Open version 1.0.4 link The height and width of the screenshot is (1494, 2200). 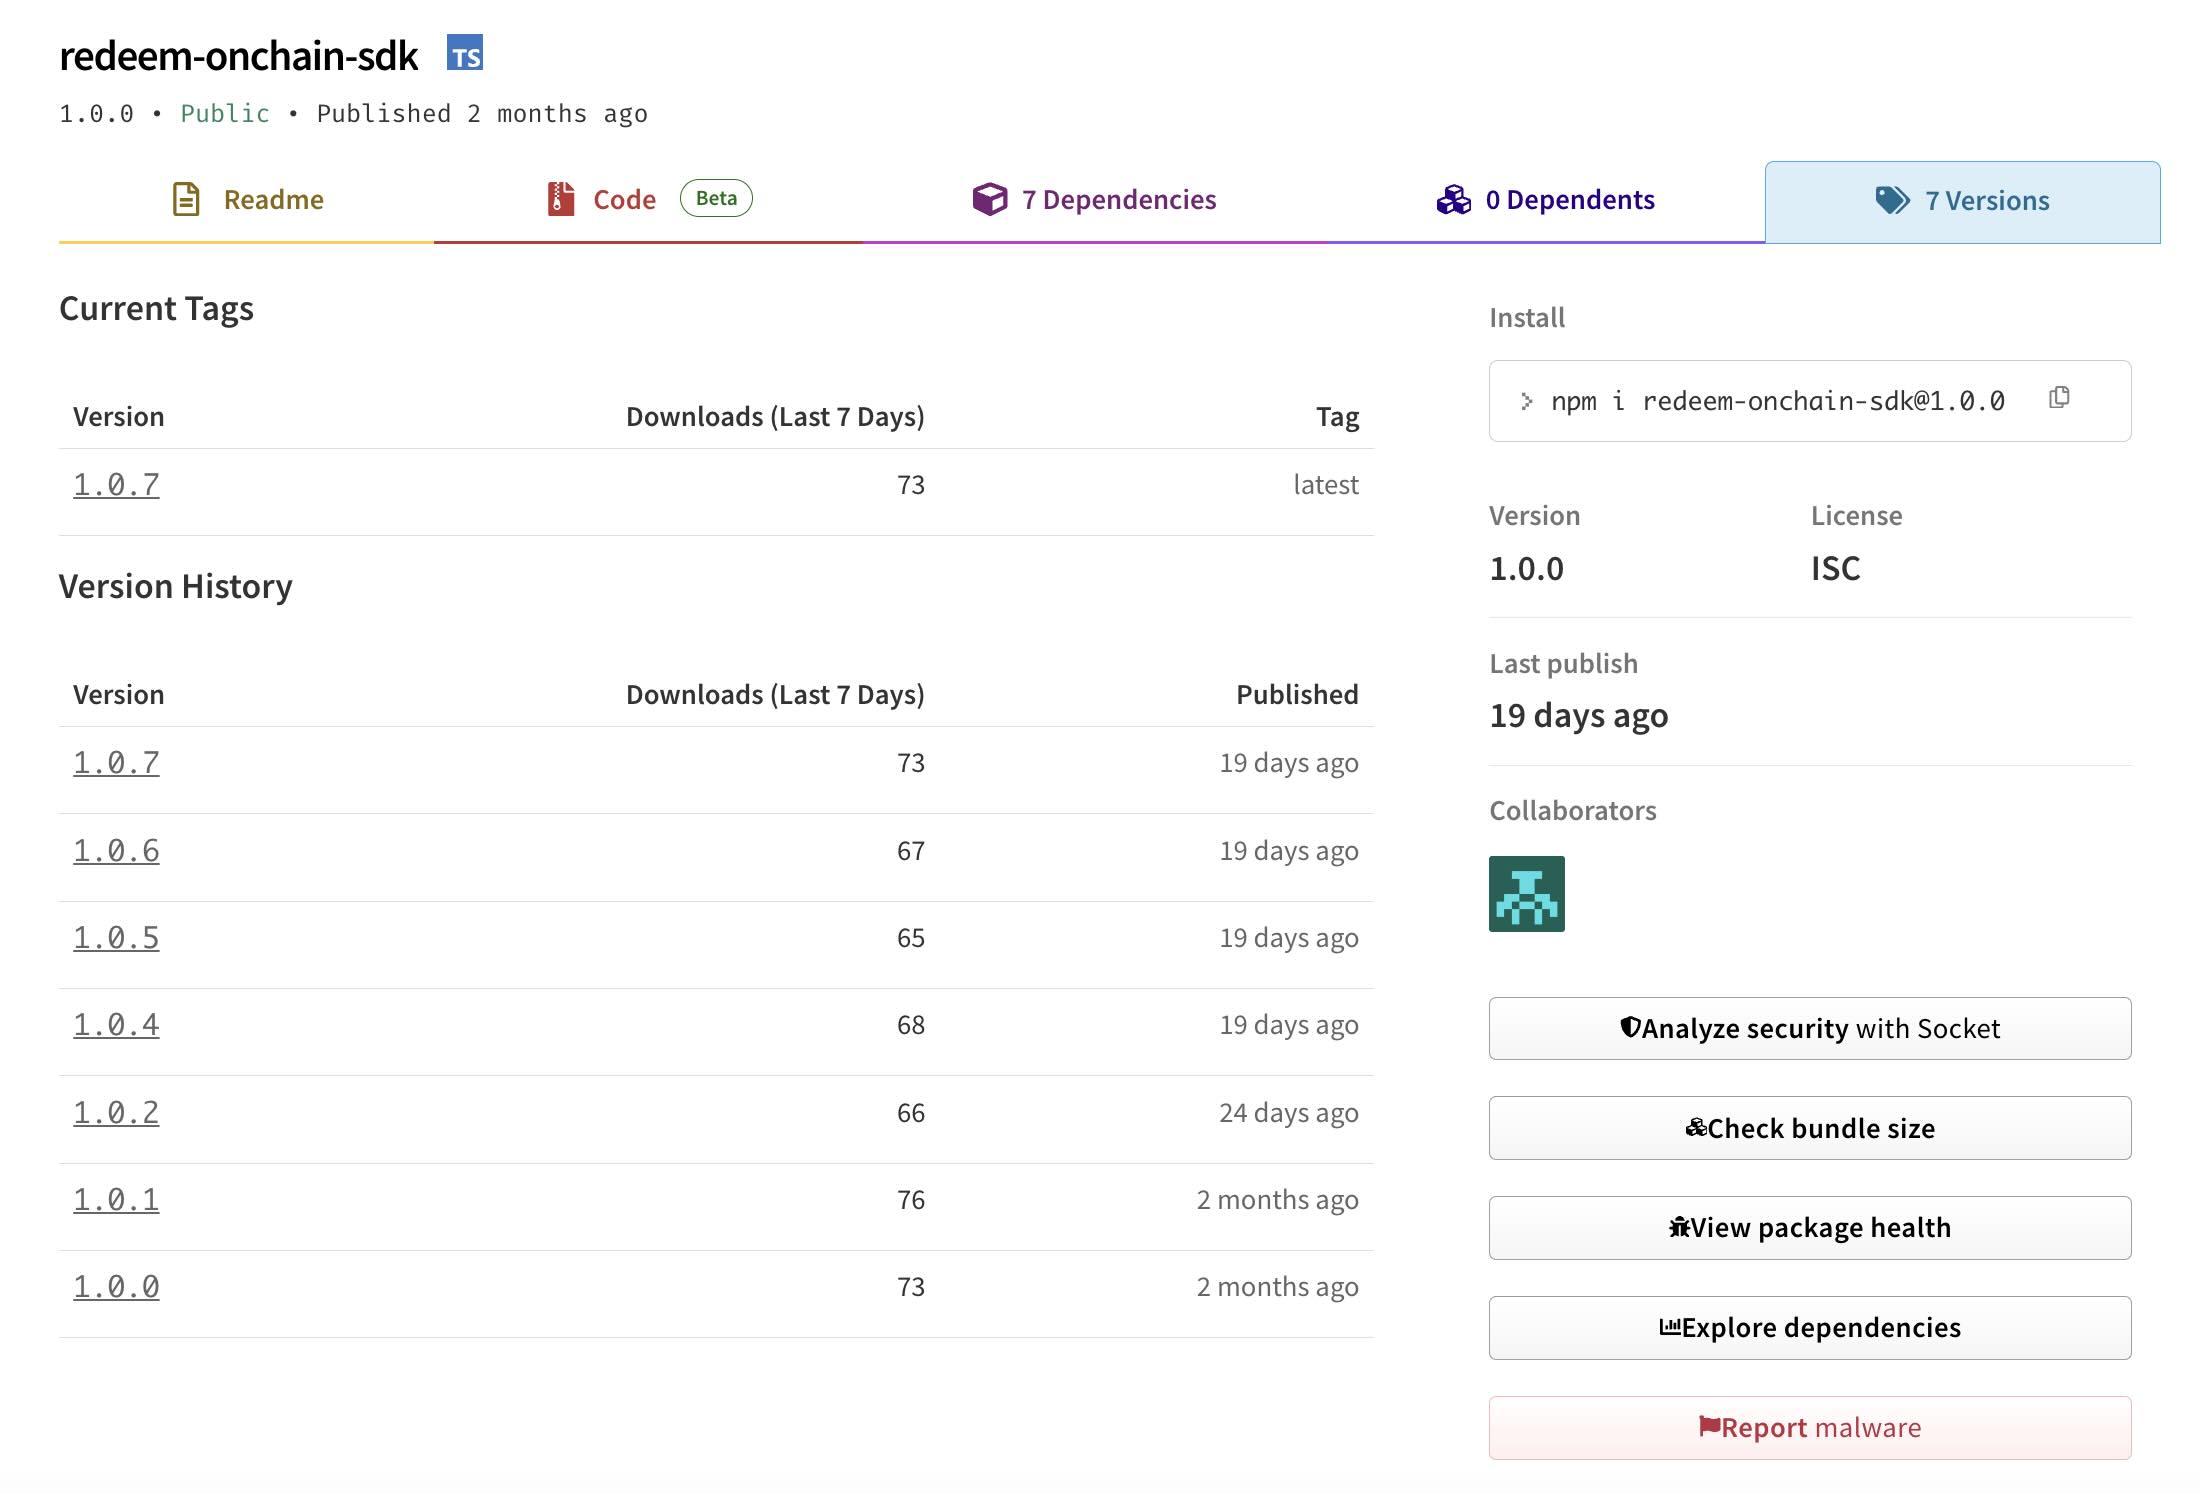(116, 1025)
